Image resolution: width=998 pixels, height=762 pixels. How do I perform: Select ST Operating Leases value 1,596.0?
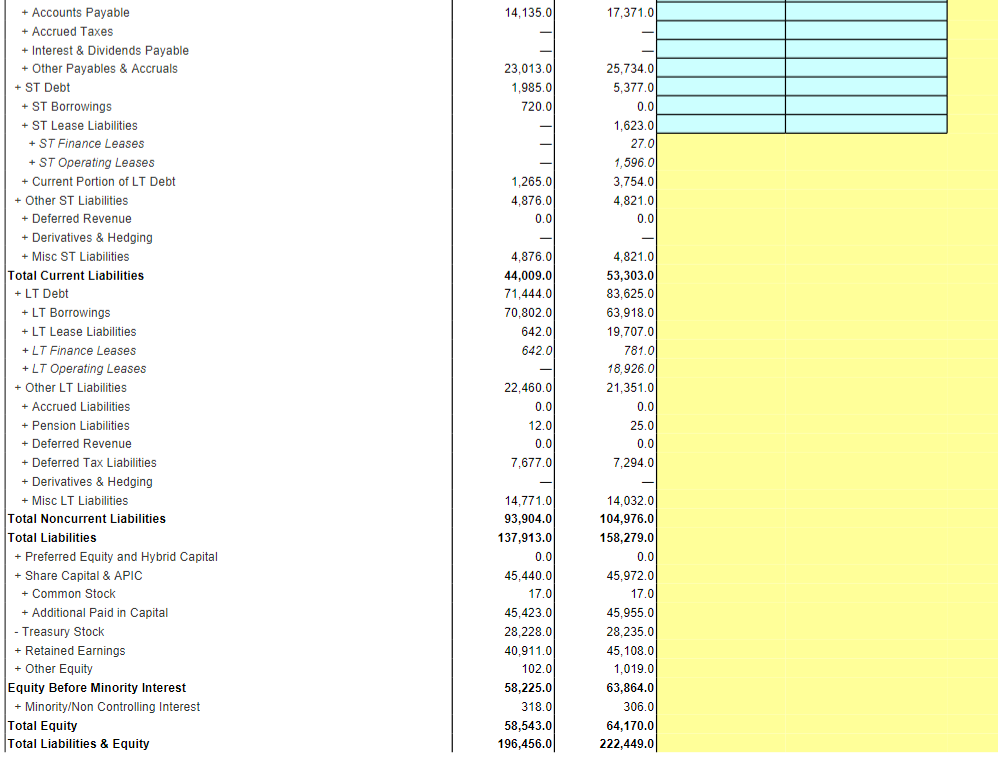click(x=634, y=163)
